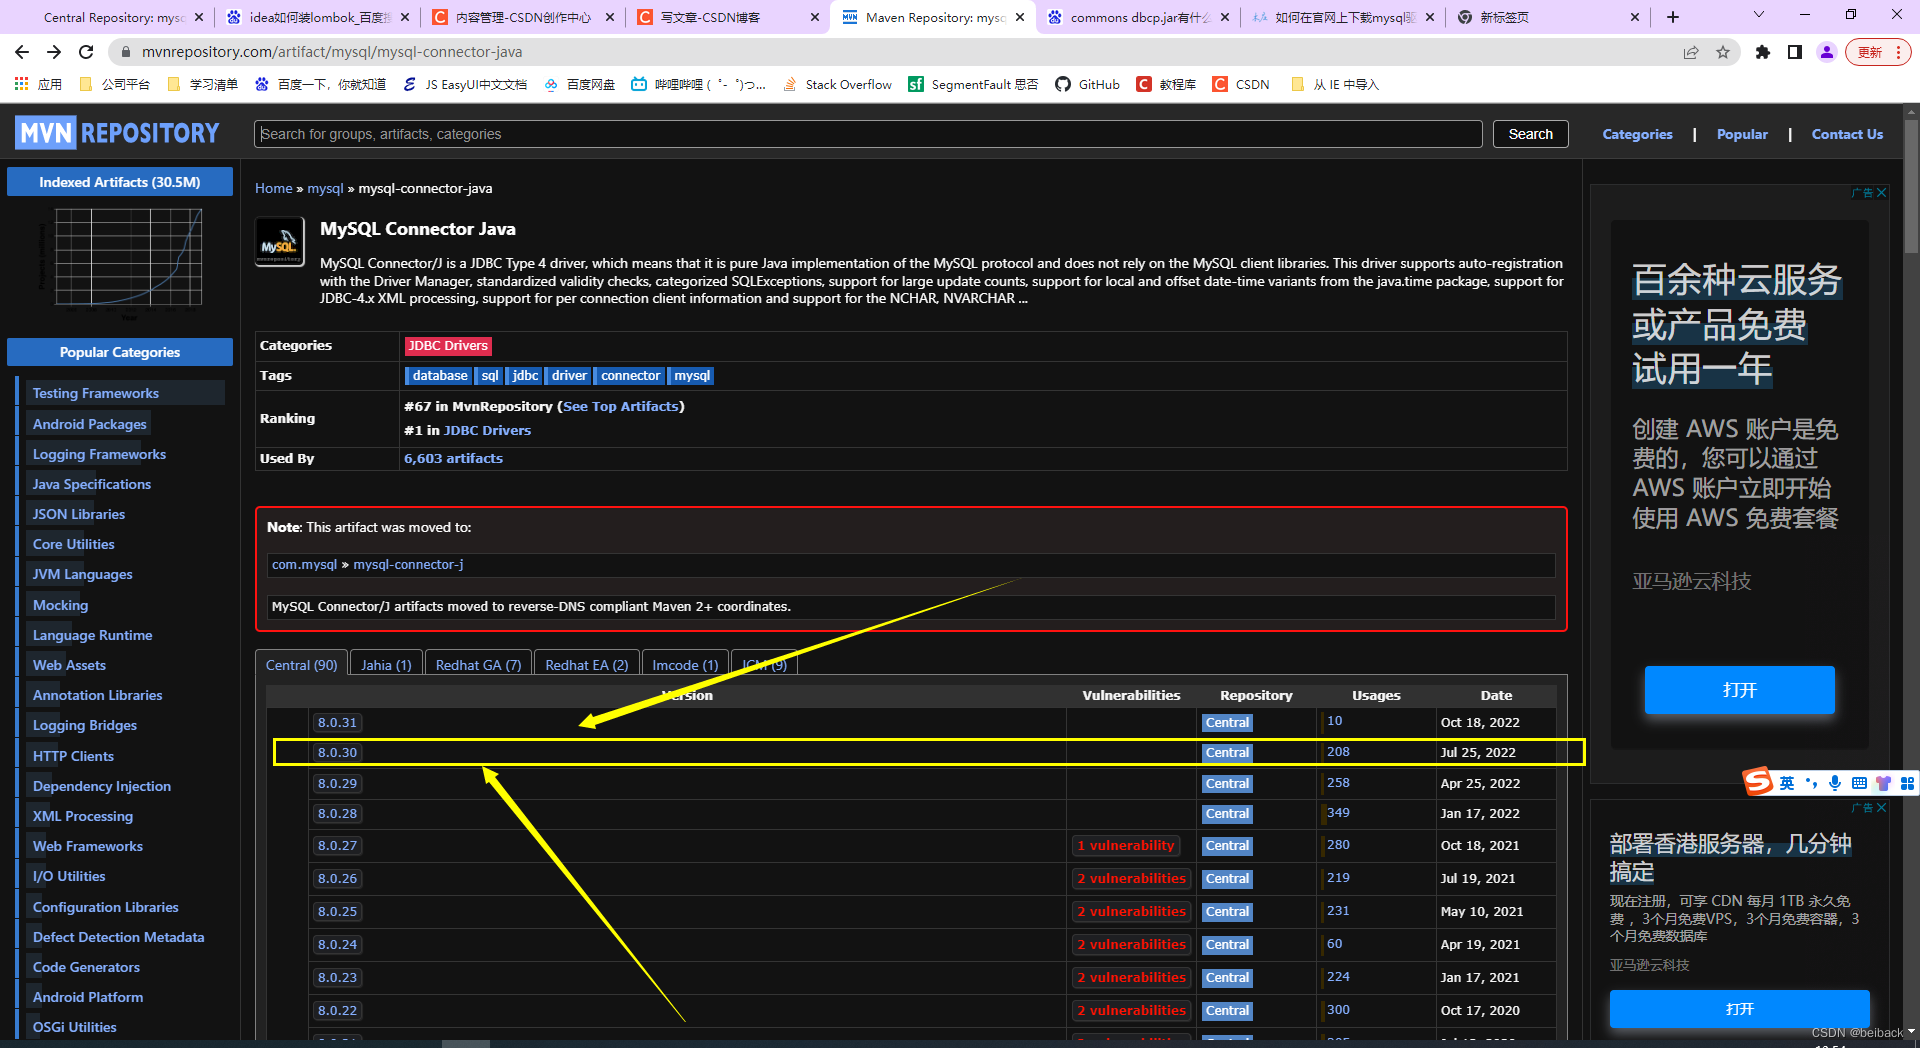Select the Central (90) repository tab
Screen dimensions: 1920x1048
(x=301, y=665)
